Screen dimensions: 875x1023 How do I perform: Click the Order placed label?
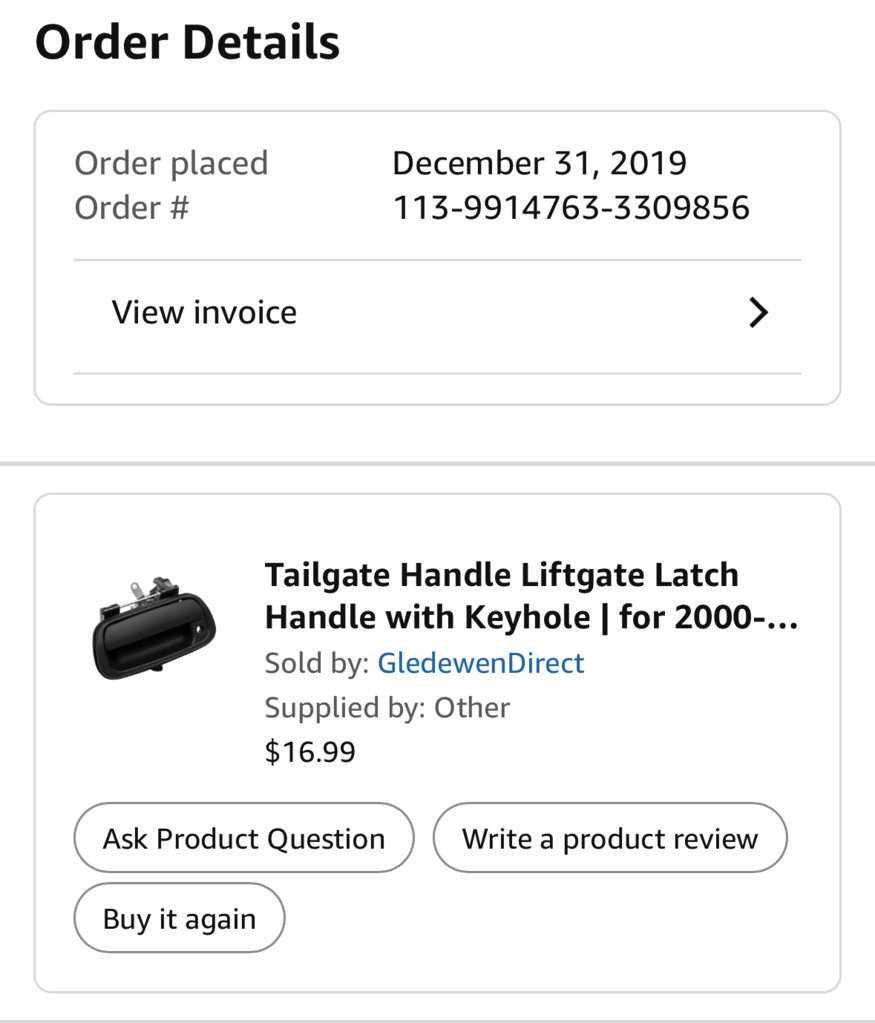(x=172, y=163)
